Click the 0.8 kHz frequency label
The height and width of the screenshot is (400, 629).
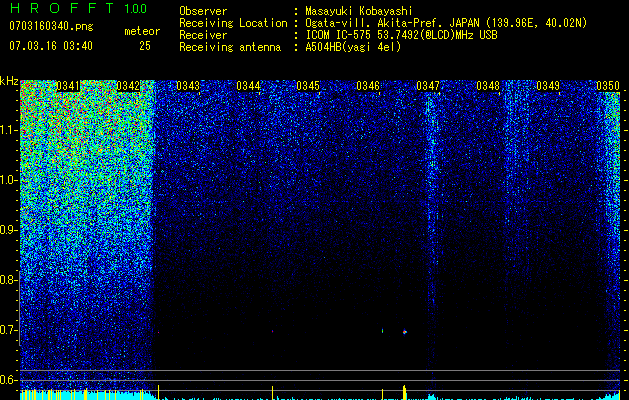(x=8, y=280)
